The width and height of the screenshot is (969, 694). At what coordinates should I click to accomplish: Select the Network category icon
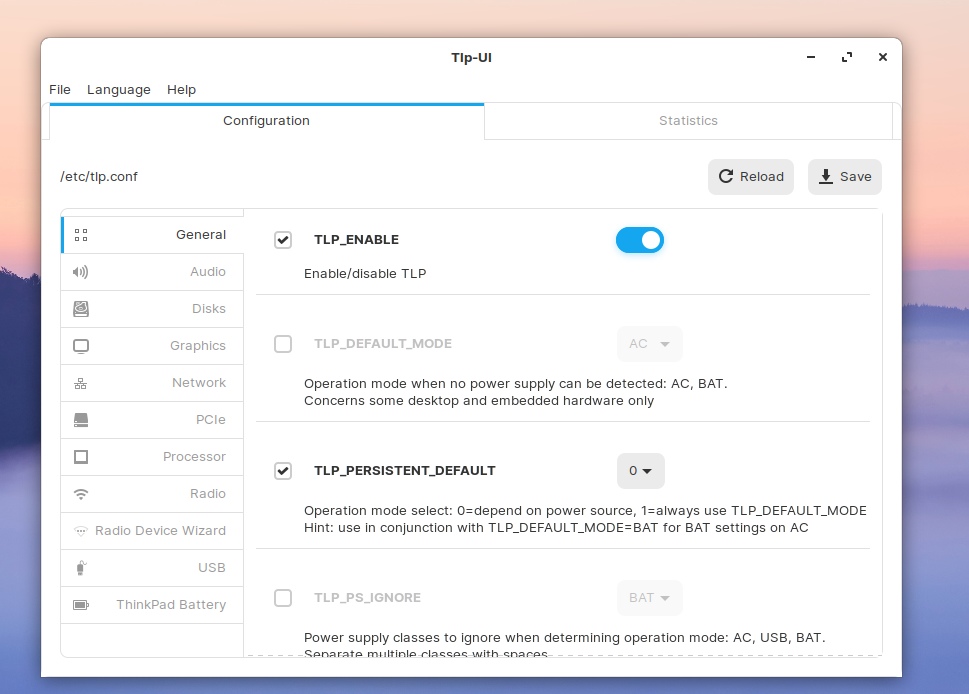coord(81,383)
